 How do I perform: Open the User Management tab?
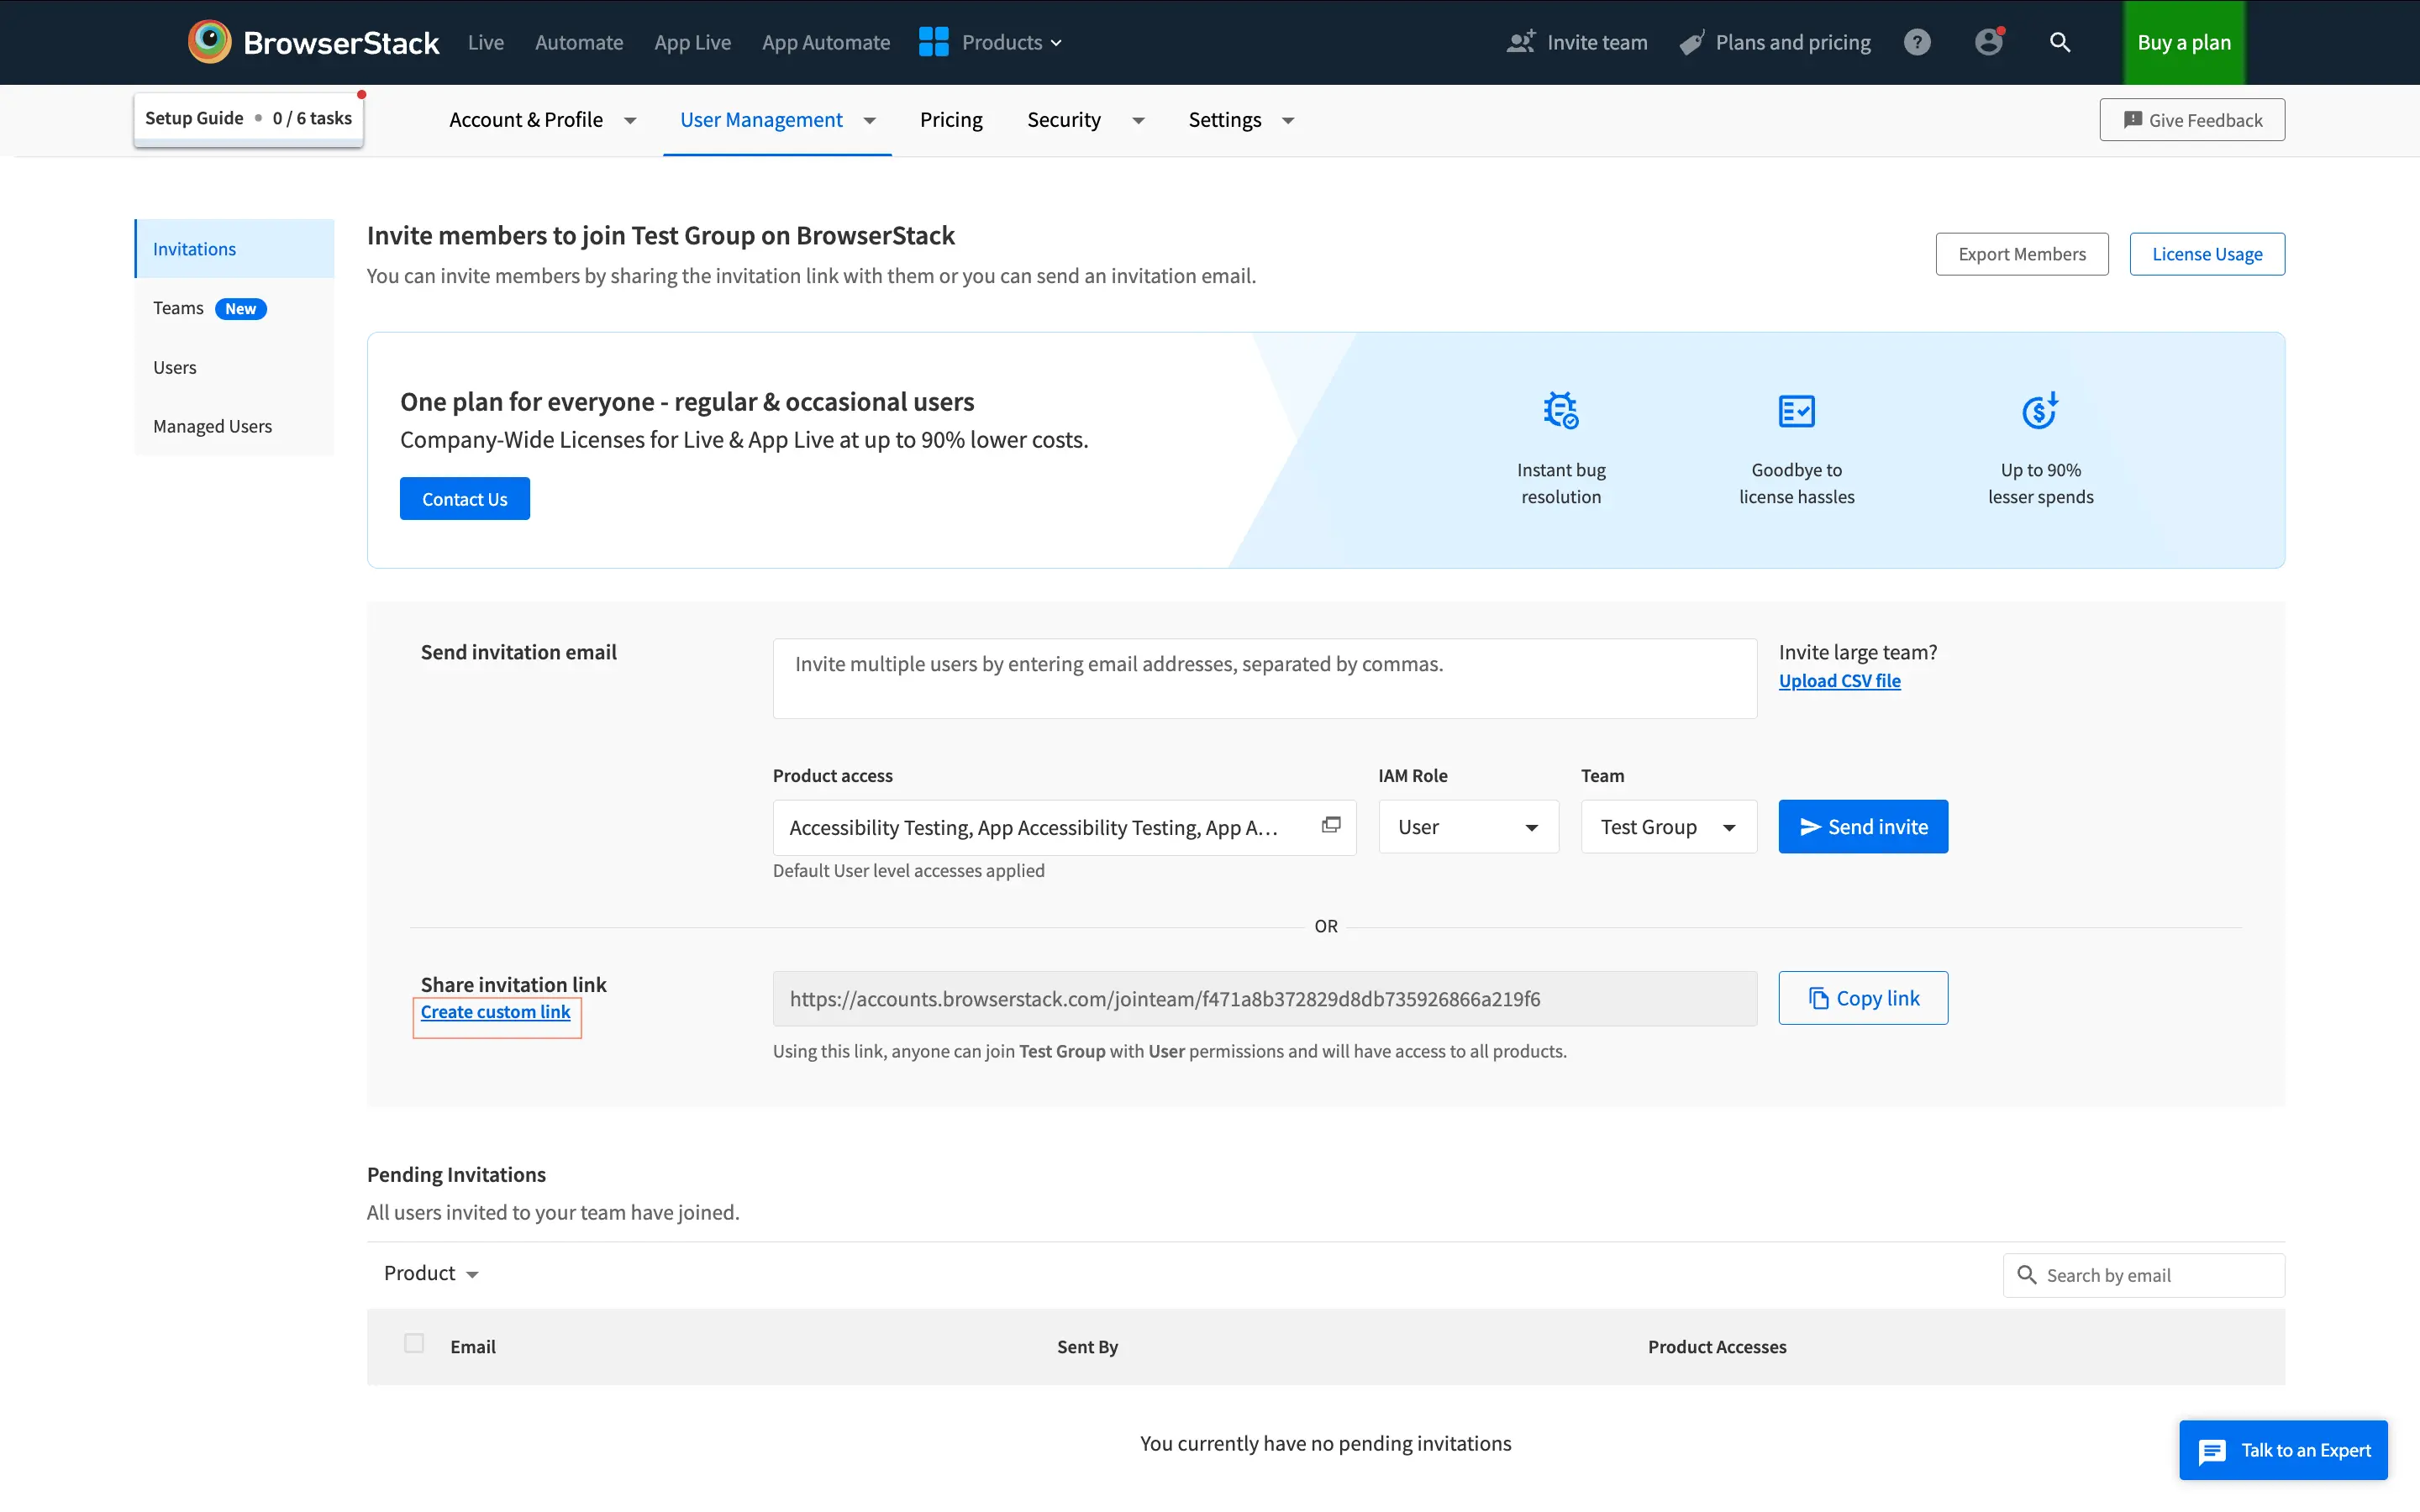761,118
